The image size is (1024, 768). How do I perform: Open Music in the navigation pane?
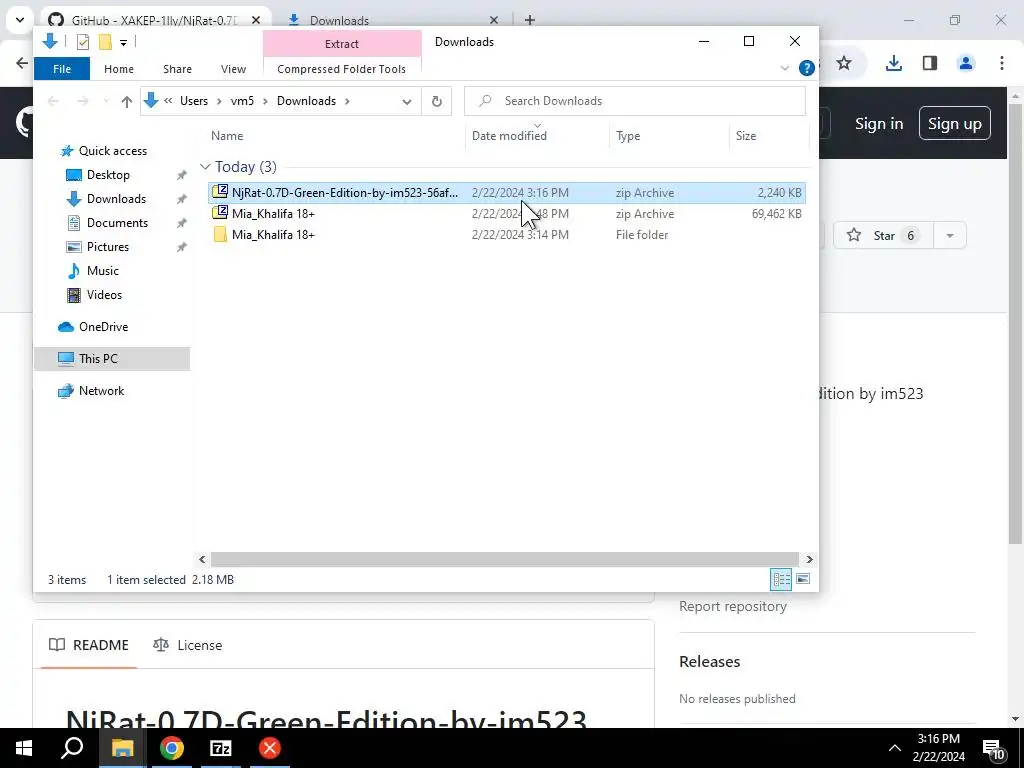(x=103, y=270)
